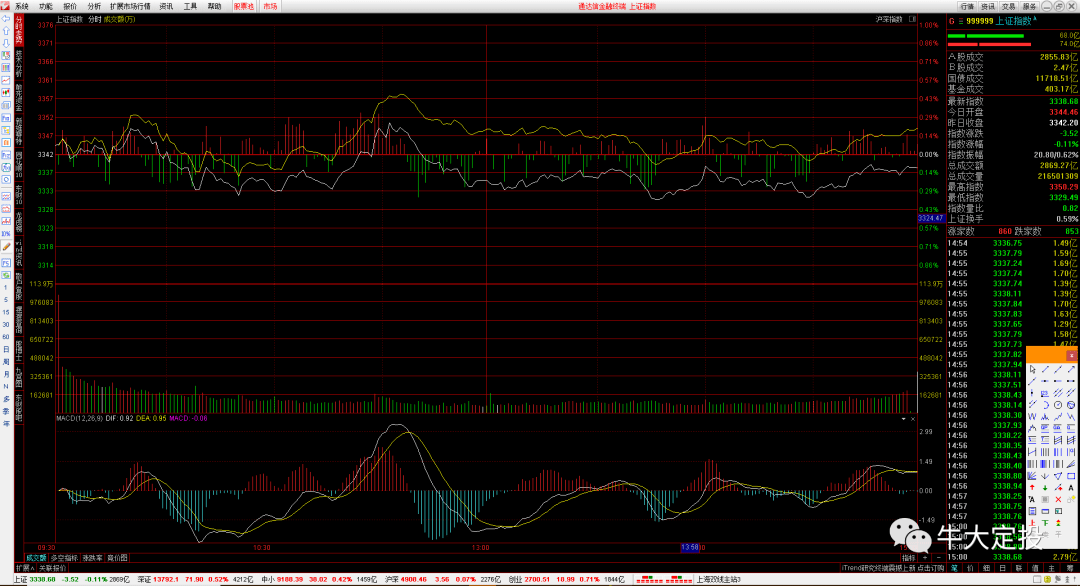Viewport: 1080px width, 586px height.
Task: Click the back arrow icon in left sidebar
Action: [6, 19]
